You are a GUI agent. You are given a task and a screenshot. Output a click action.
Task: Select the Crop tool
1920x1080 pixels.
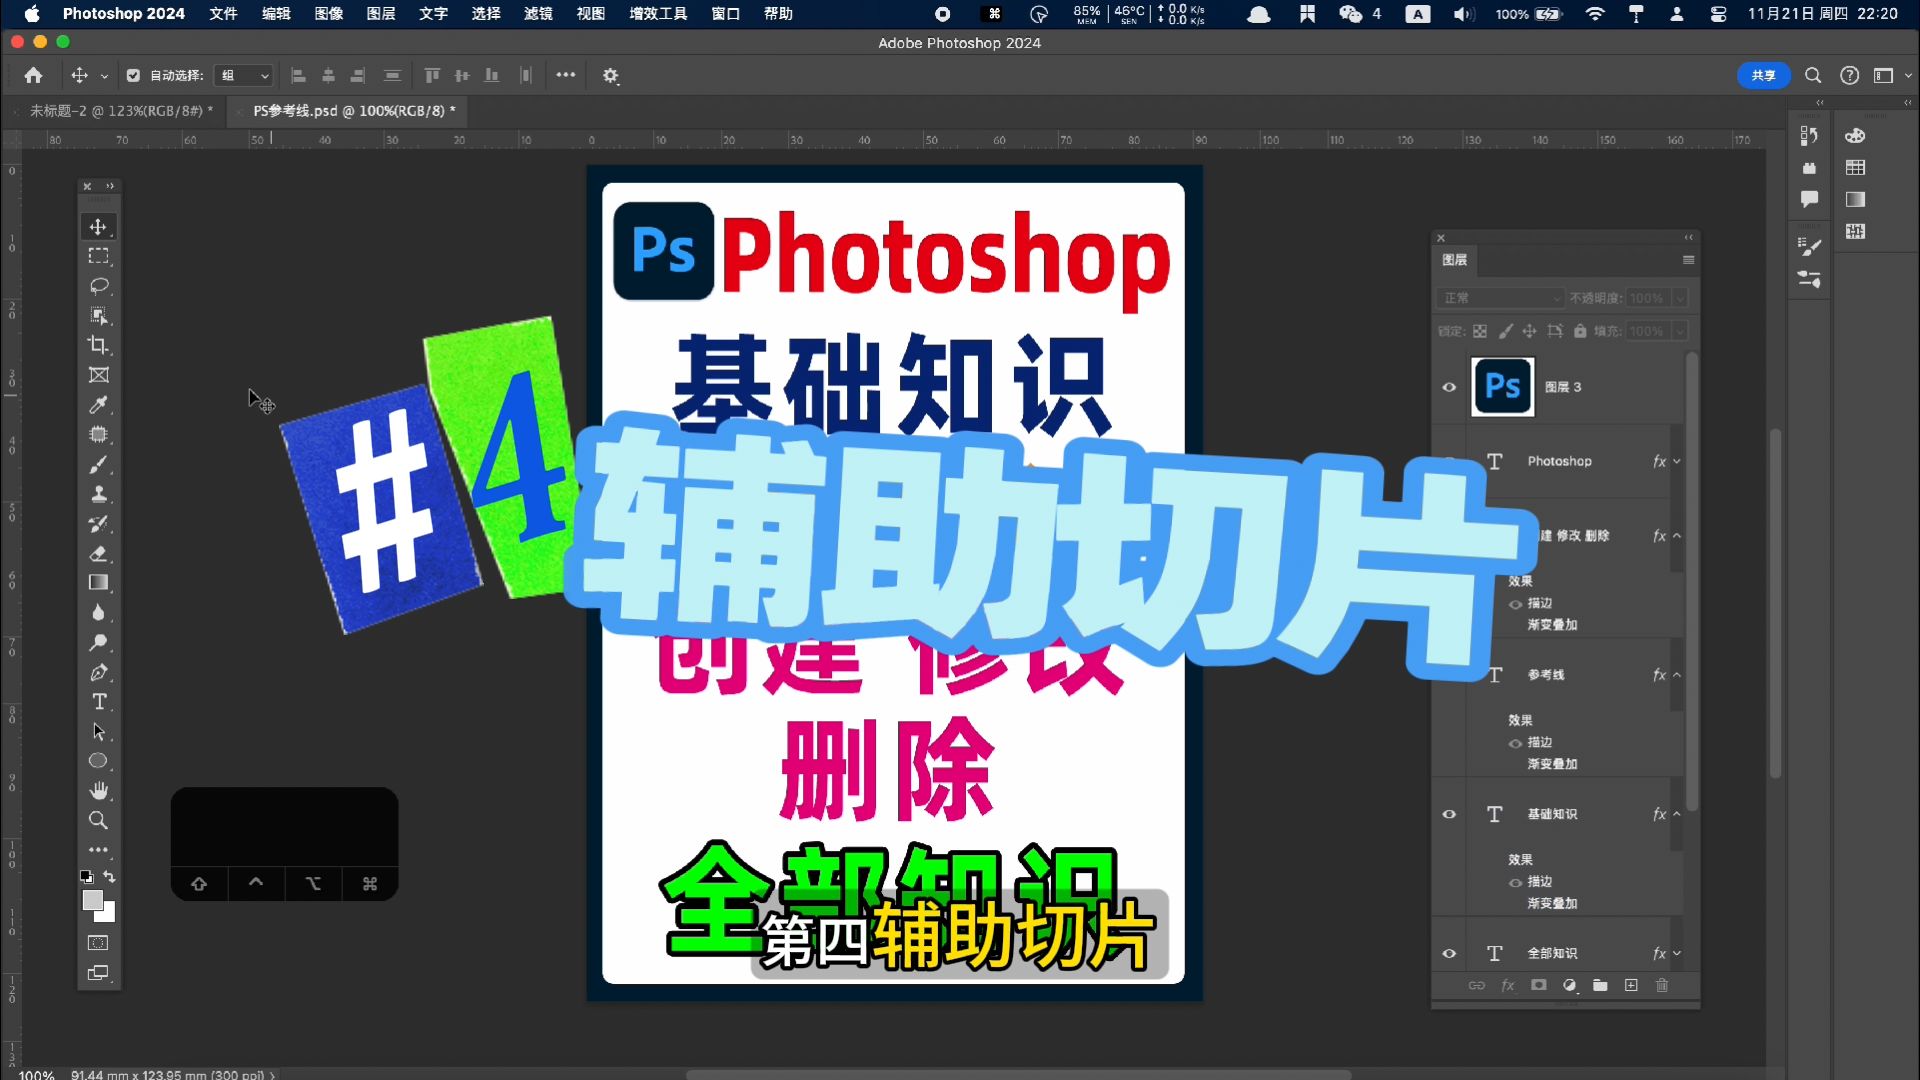[98, 345]
